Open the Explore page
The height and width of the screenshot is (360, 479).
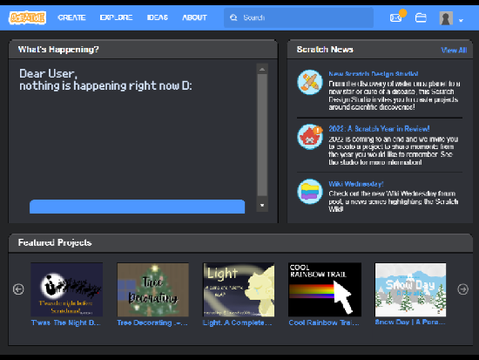click(x=116, y=18)
